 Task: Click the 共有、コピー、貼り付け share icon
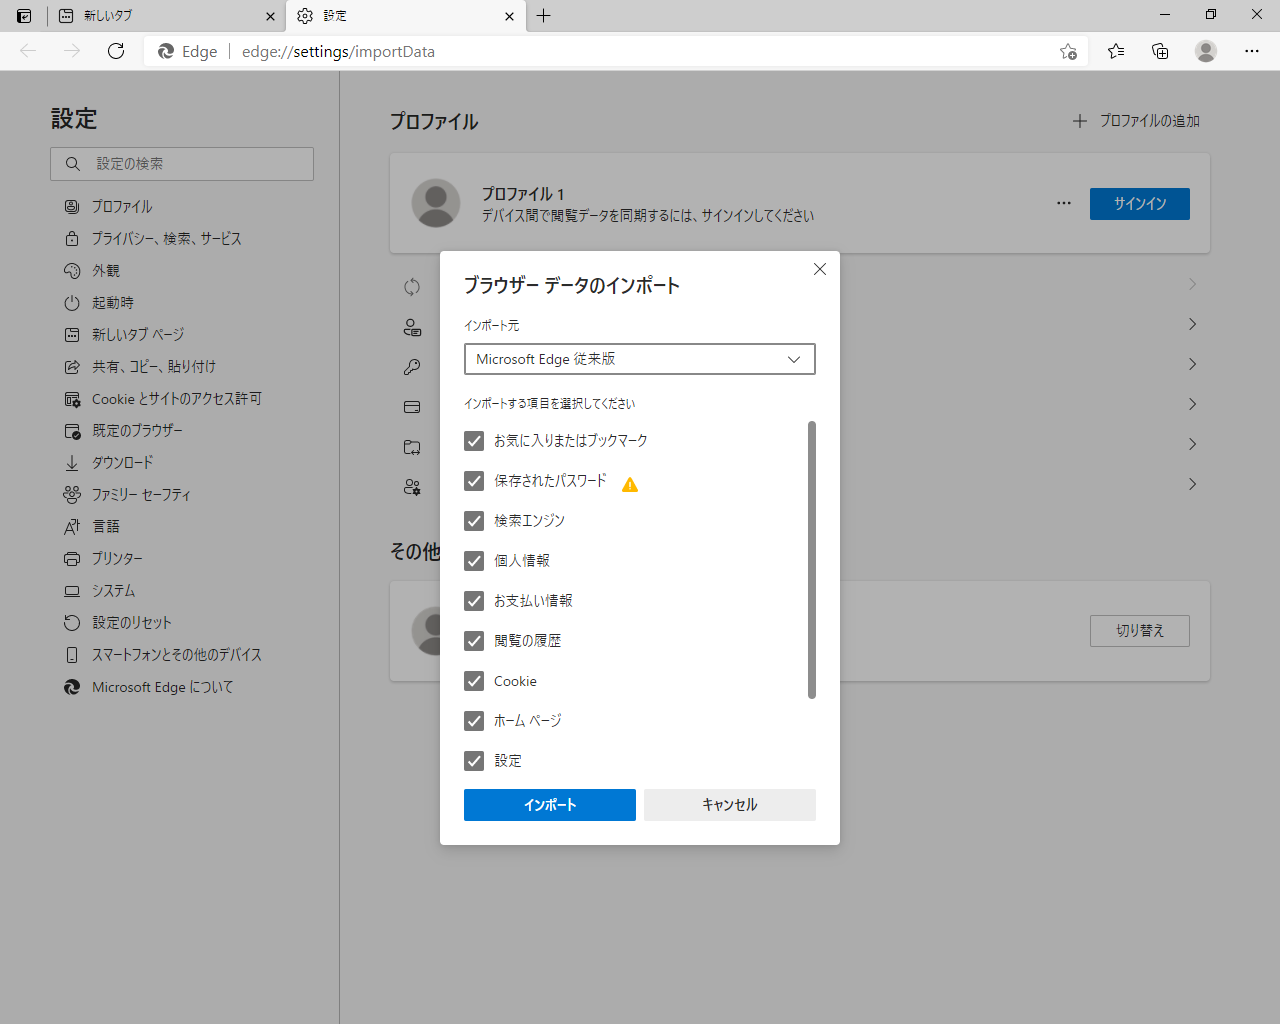(72, 367)
